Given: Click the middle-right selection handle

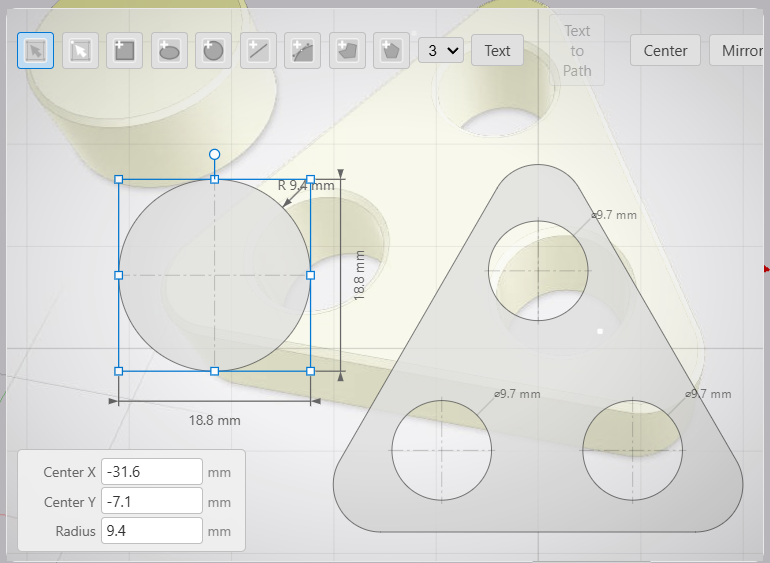Looking at the screenshot, I should pos(310,275).
